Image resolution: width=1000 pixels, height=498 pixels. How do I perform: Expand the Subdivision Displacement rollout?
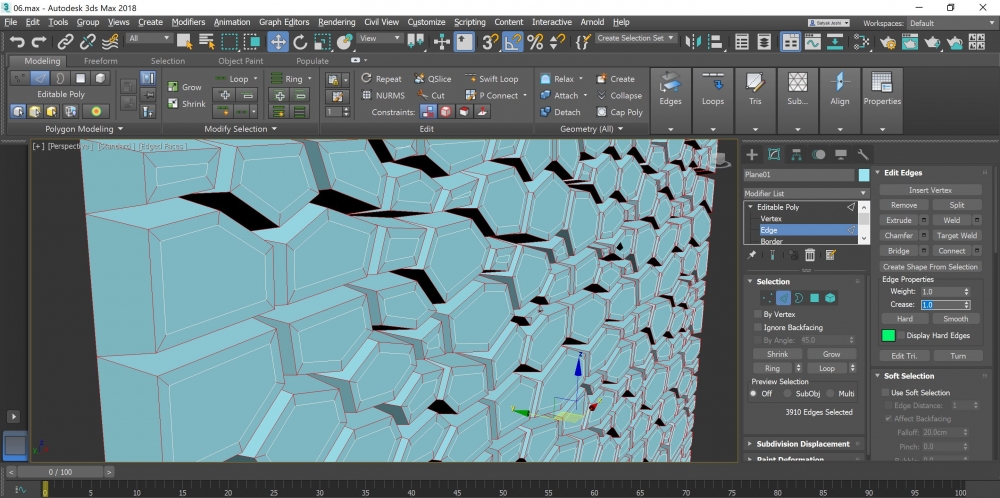[803, 444]
